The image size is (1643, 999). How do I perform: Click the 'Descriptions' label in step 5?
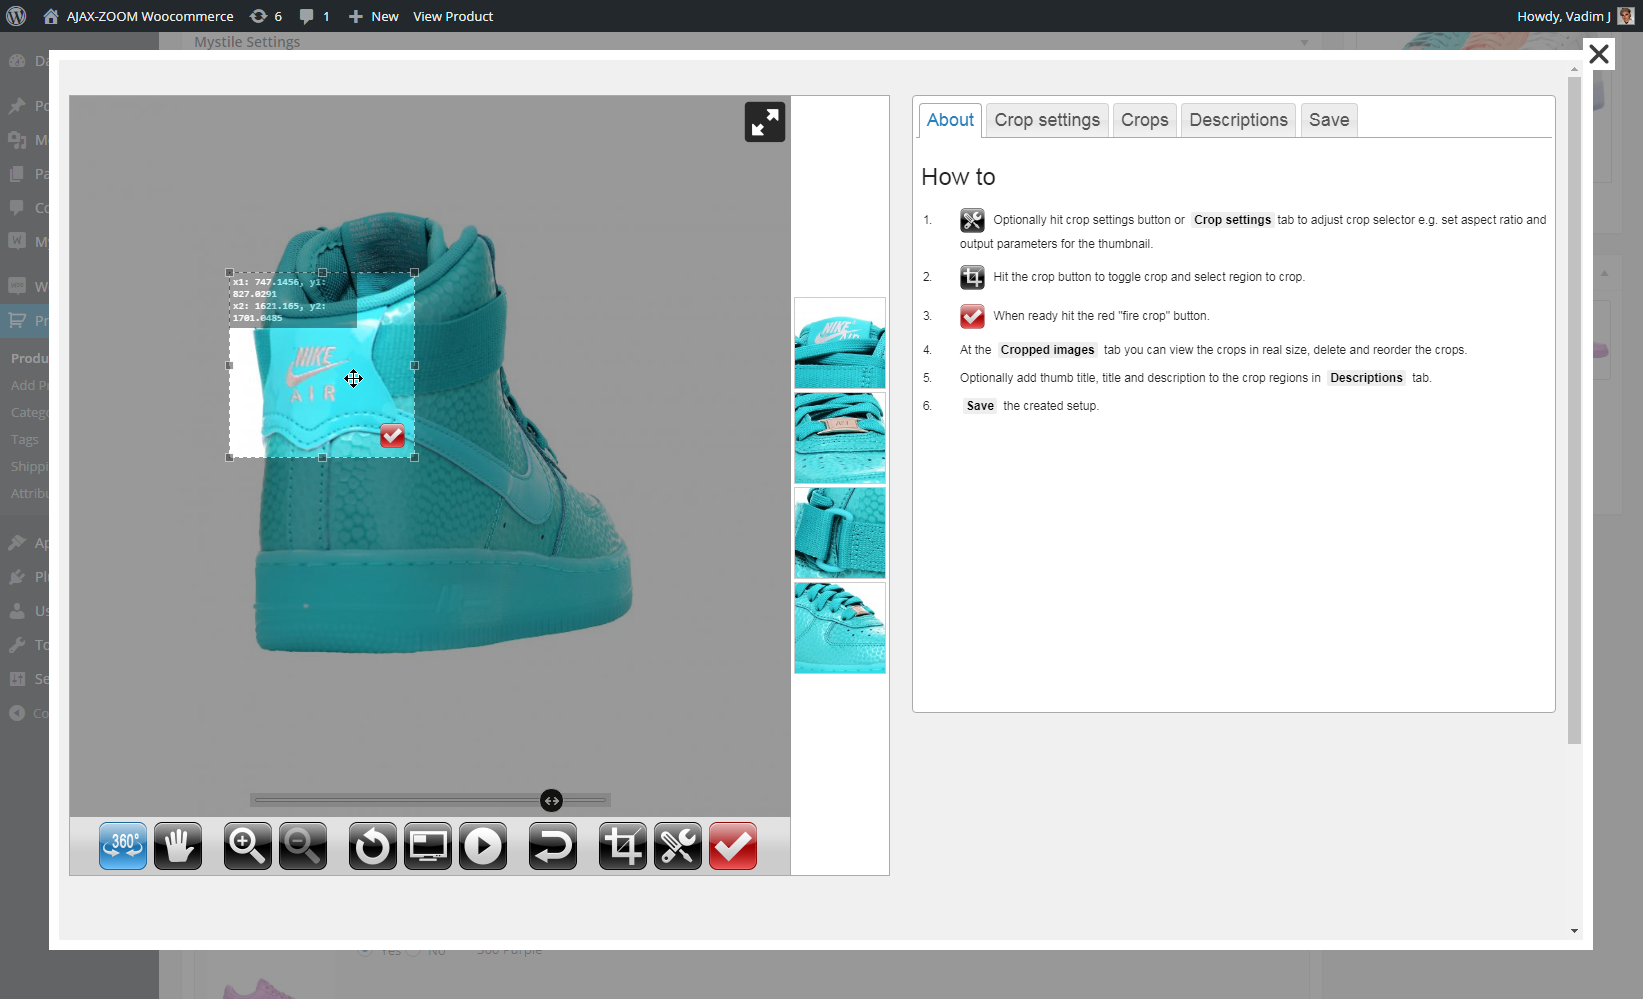pyautogui.click(x=1366, y=378)
